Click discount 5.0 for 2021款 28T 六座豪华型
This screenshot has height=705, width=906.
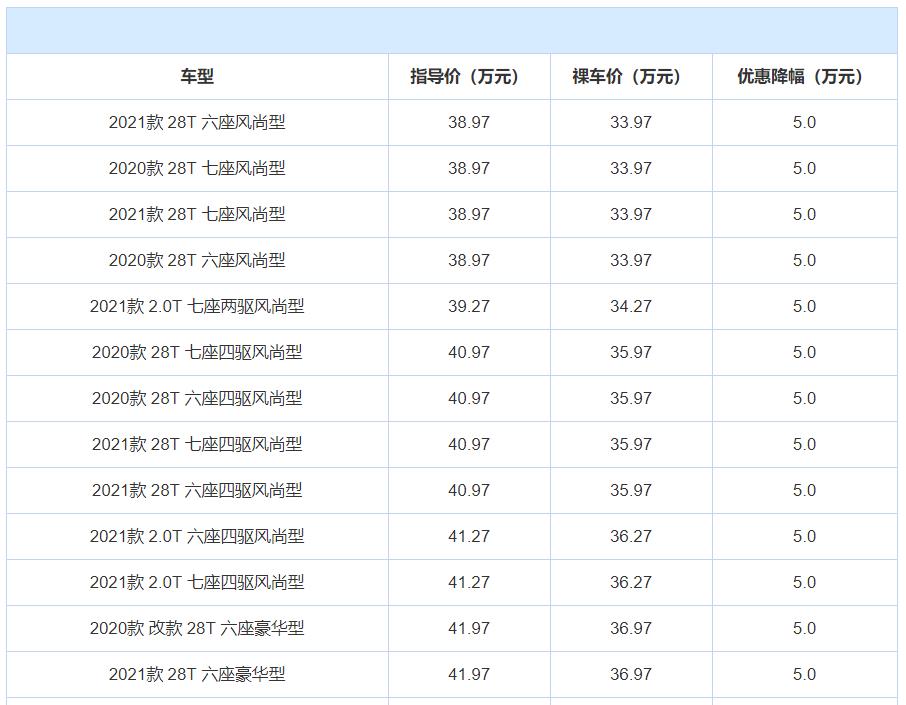point(804,674)
